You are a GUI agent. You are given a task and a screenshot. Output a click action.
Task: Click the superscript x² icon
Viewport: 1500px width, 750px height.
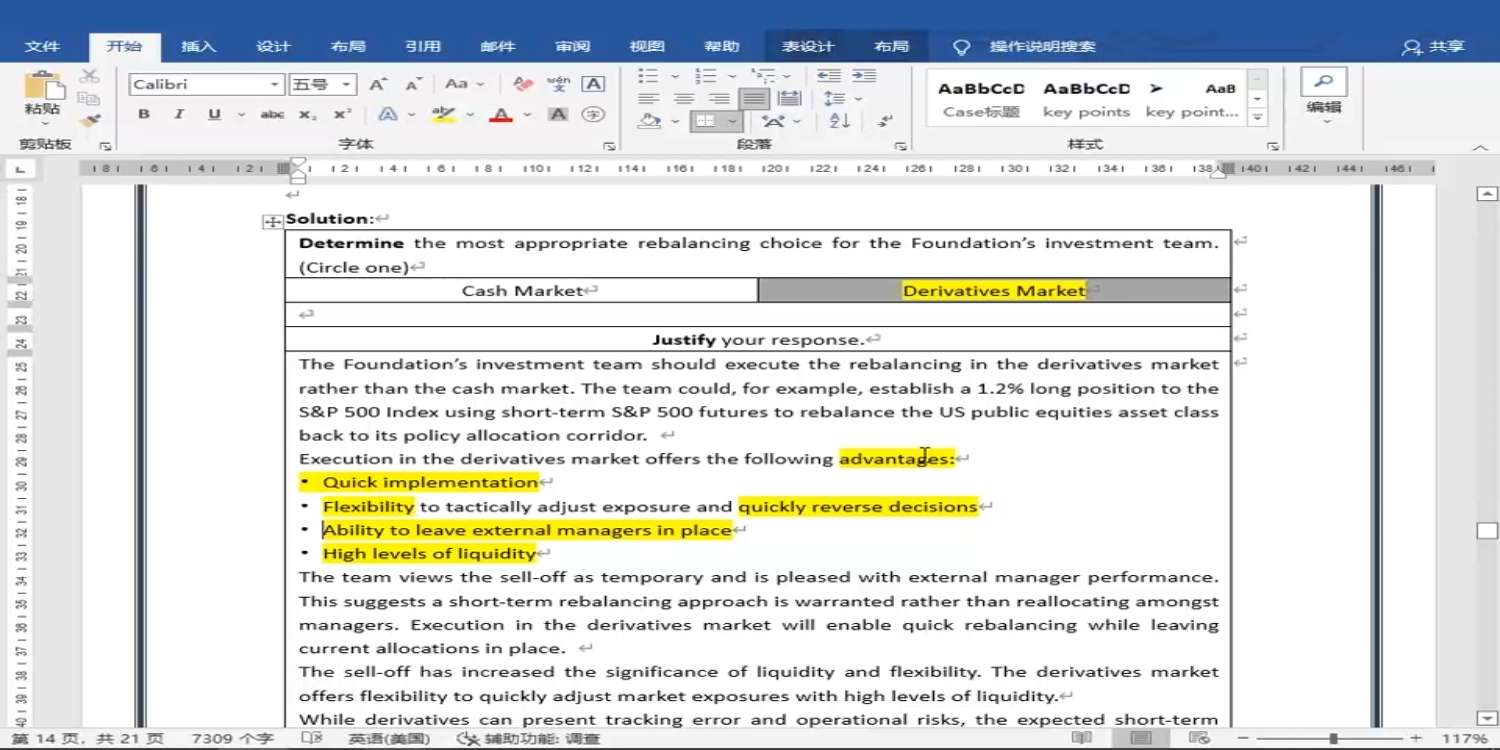tap(342, 115)
